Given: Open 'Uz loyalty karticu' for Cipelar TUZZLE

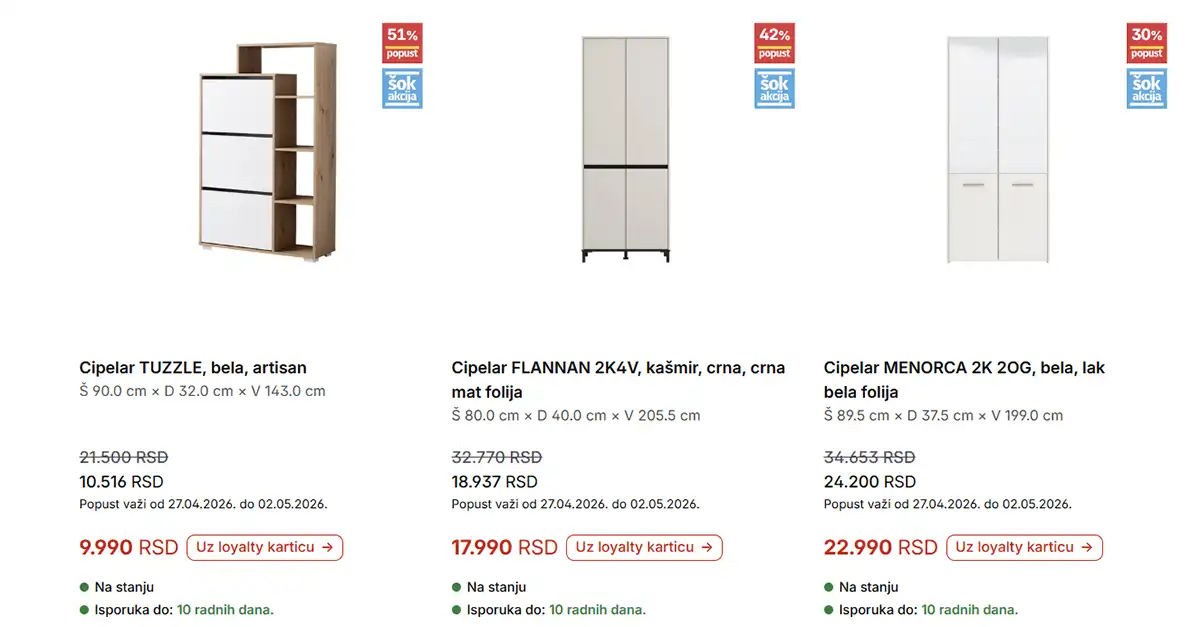Looking at the screenshot, I should (264, 547).
